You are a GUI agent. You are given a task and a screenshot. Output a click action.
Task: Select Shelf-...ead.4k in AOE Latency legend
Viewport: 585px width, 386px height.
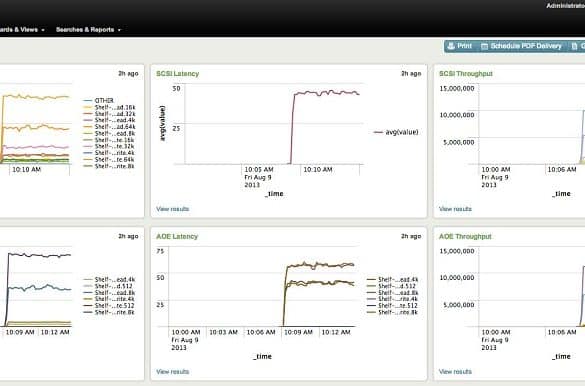pos(392,279)
